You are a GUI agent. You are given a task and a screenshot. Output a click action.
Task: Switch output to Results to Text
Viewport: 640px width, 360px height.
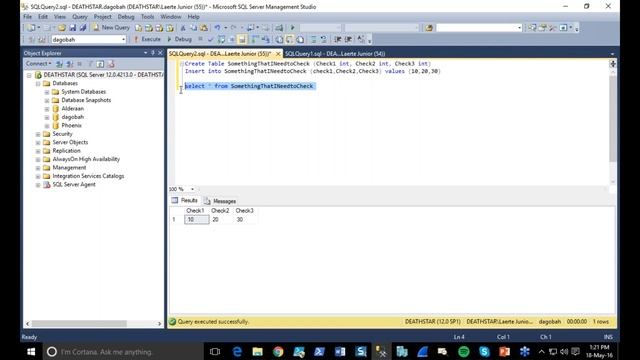[279, 40]
